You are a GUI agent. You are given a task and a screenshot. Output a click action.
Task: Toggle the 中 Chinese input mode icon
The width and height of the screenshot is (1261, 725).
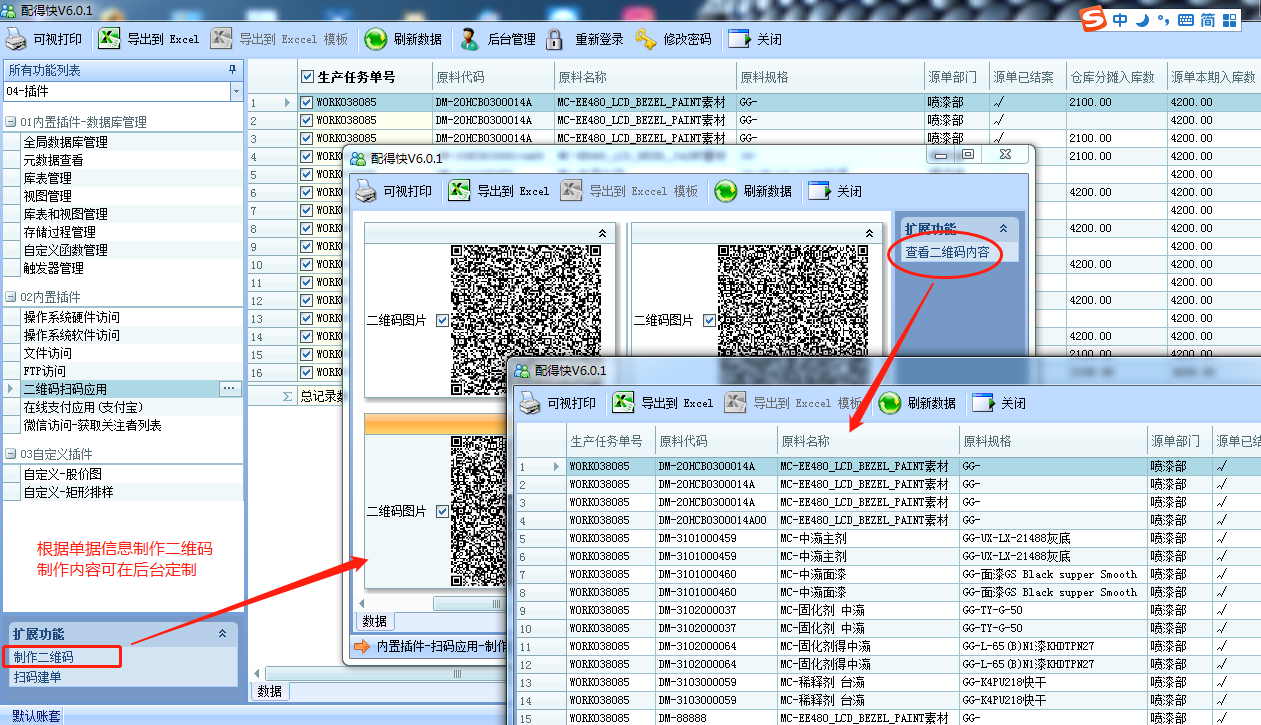pos(1120,19)
